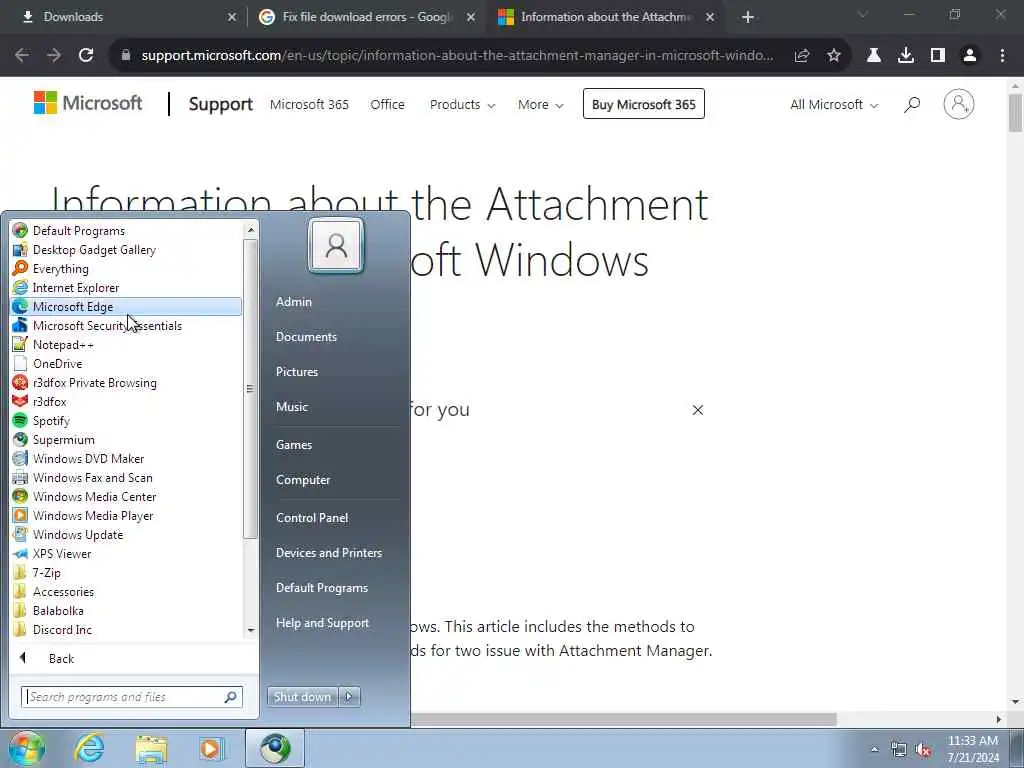1024x768 pixels.
Task: Open Documents from Start menu right pane
Action: coord(306,336)
